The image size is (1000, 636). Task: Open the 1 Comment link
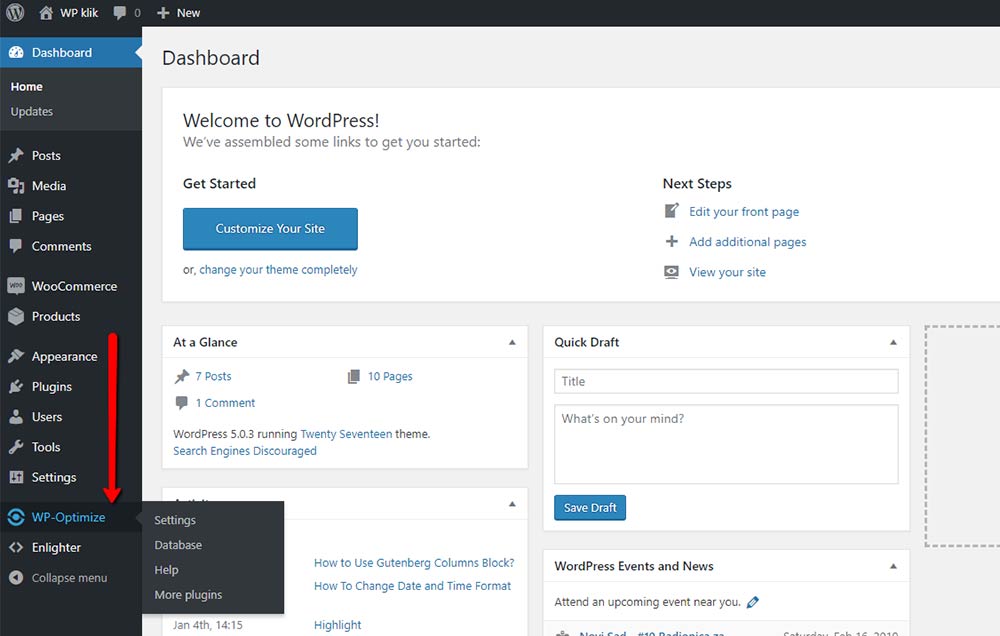tap(225, 403)
